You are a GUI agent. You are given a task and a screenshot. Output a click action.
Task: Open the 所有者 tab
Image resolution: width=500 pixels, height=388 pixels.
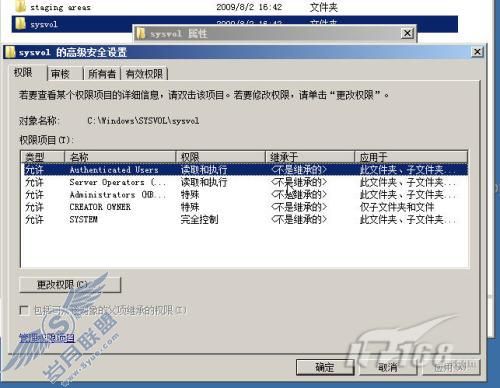102,74
